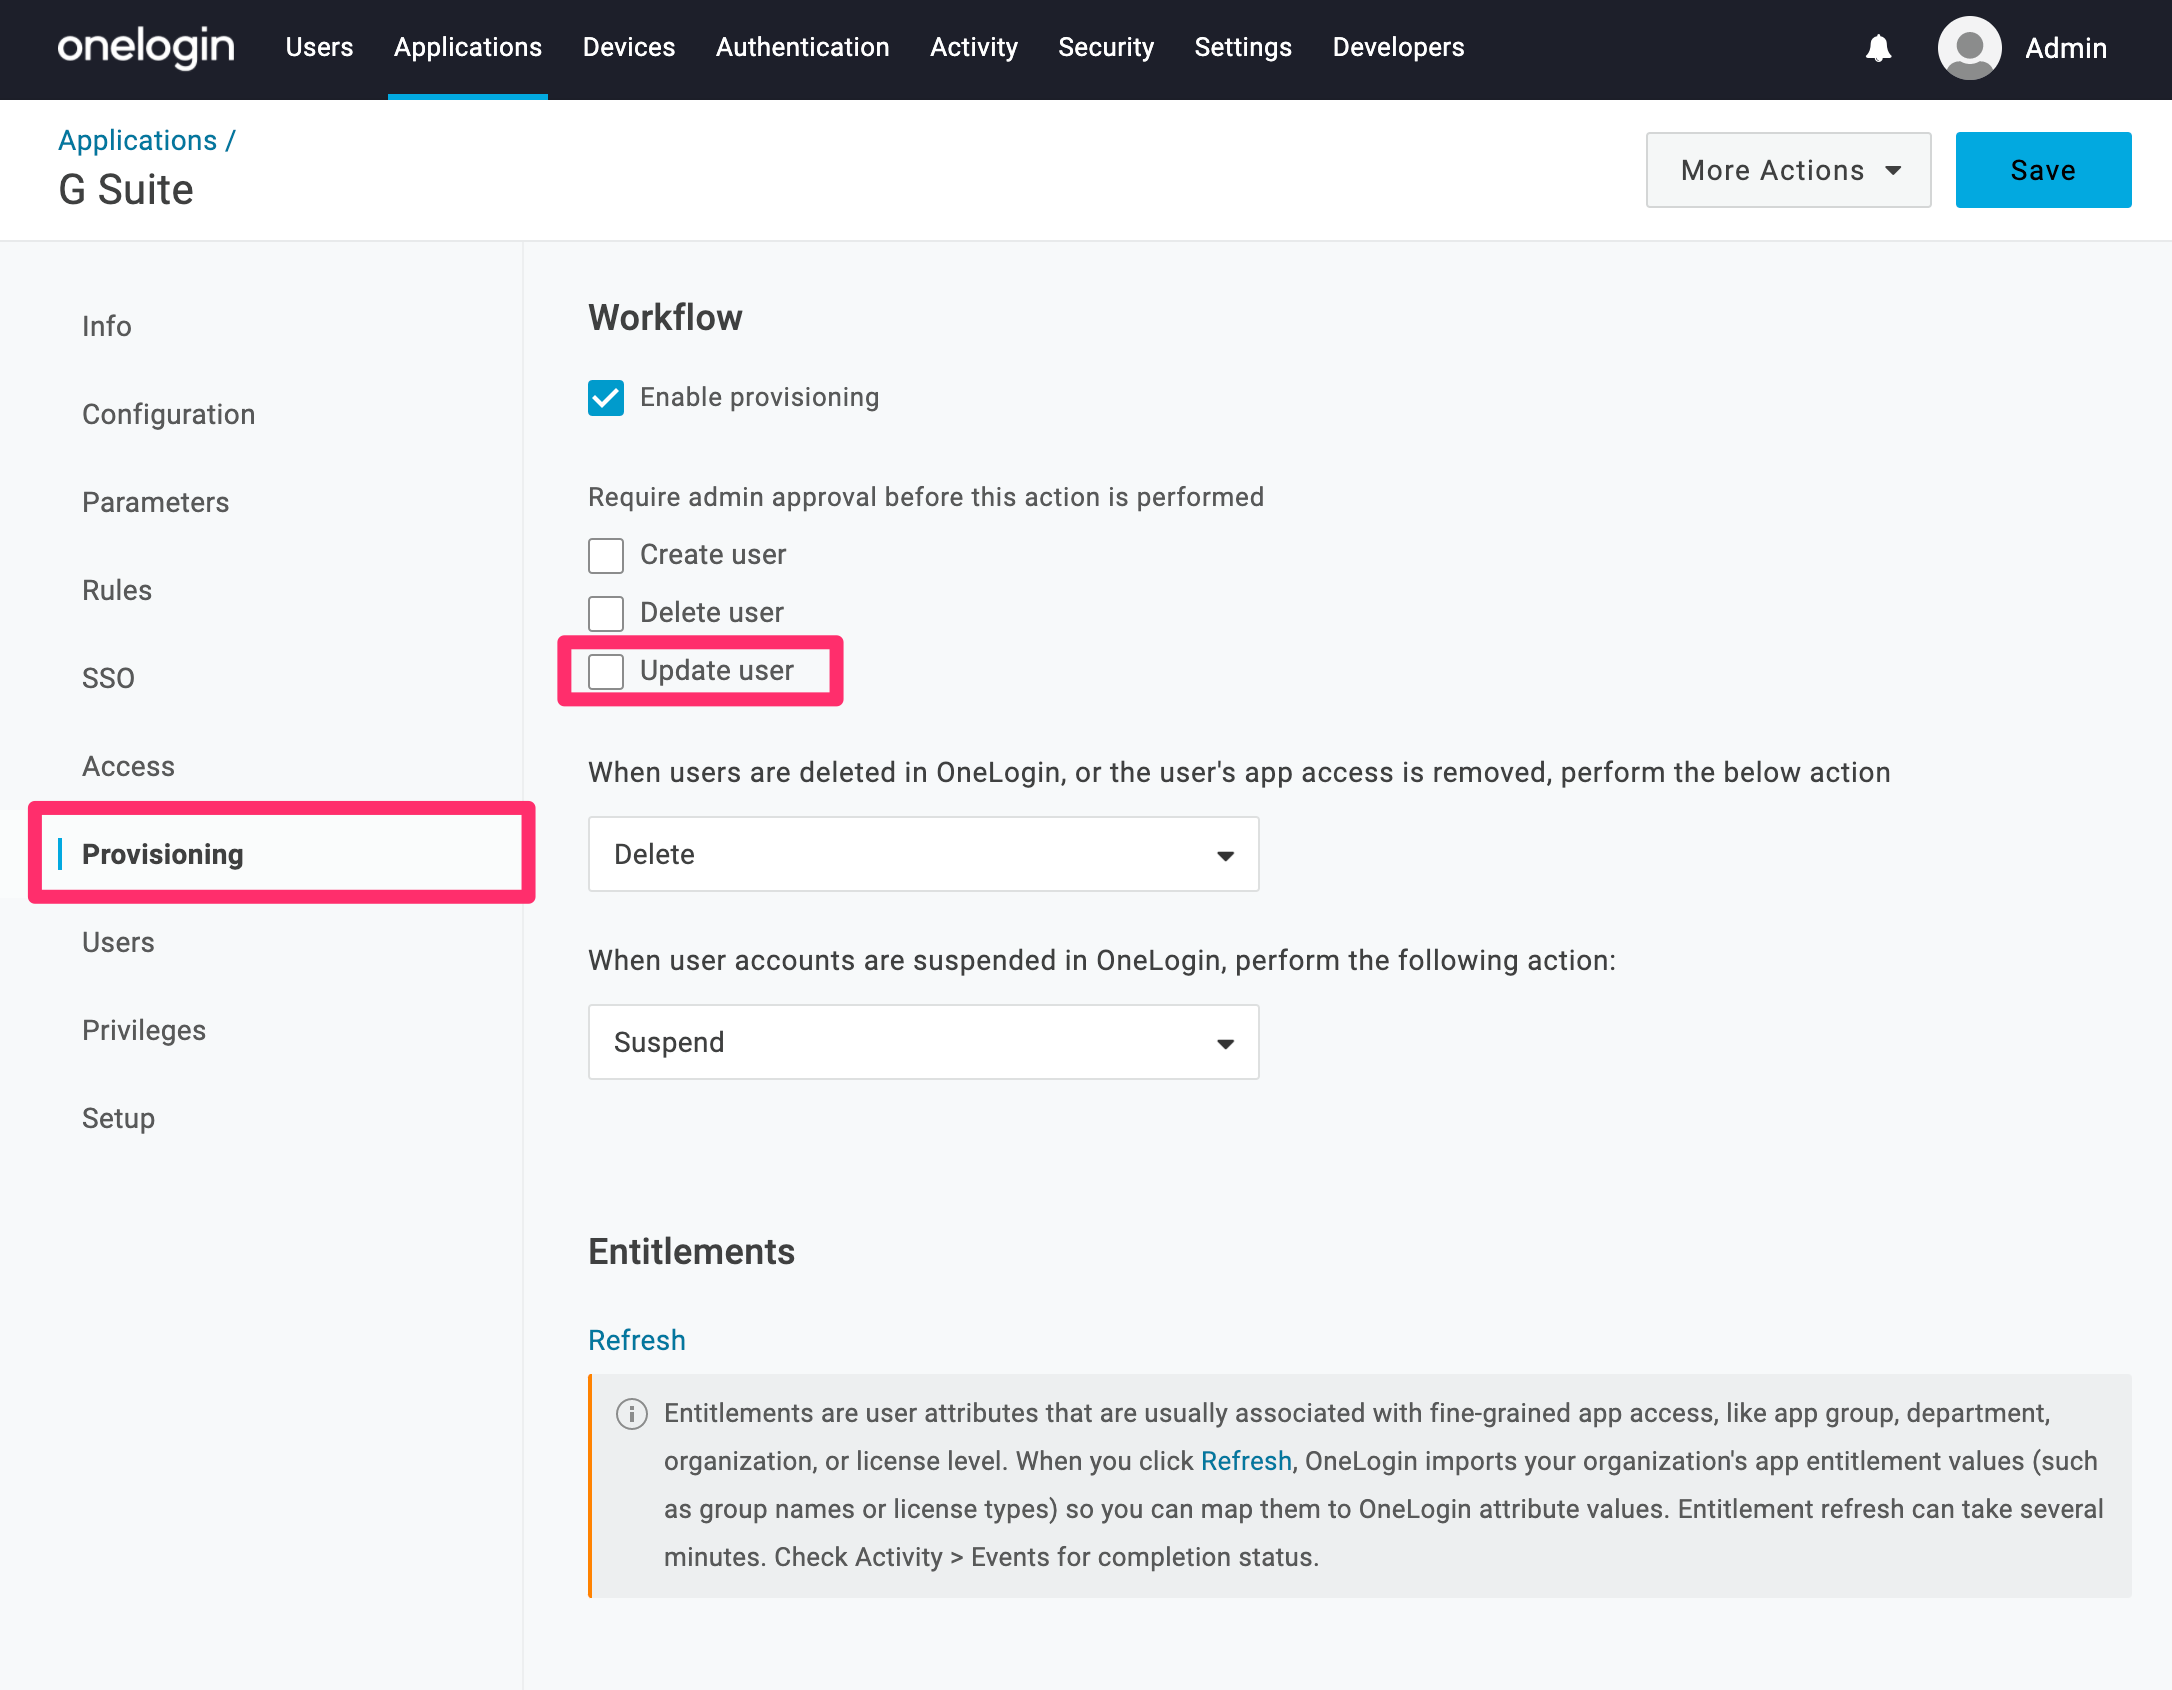
Task: Switch to the Info tab
Action: pos(107,326)
